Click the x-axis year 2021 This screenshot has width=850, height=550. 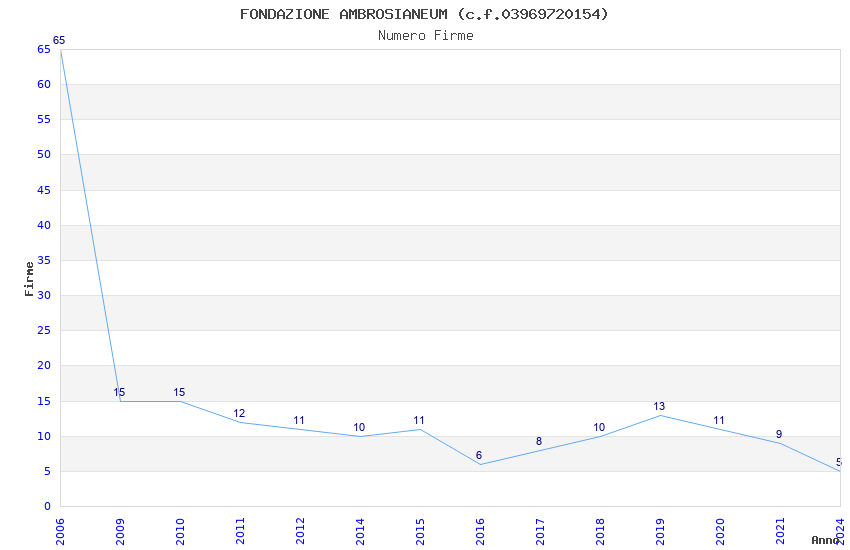tap(781, 531)
